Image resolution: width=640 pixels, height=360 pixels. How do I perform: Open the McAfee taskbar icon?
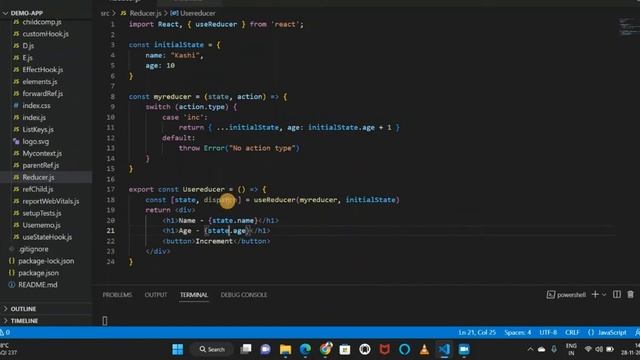384,349
